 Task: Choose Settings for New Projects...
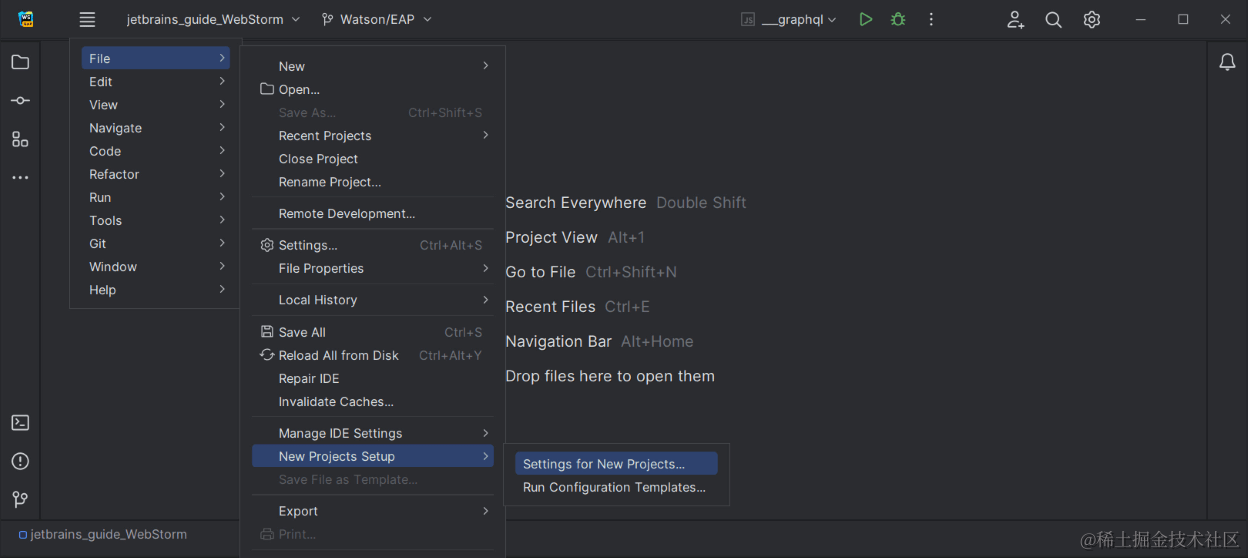(616, 464)
